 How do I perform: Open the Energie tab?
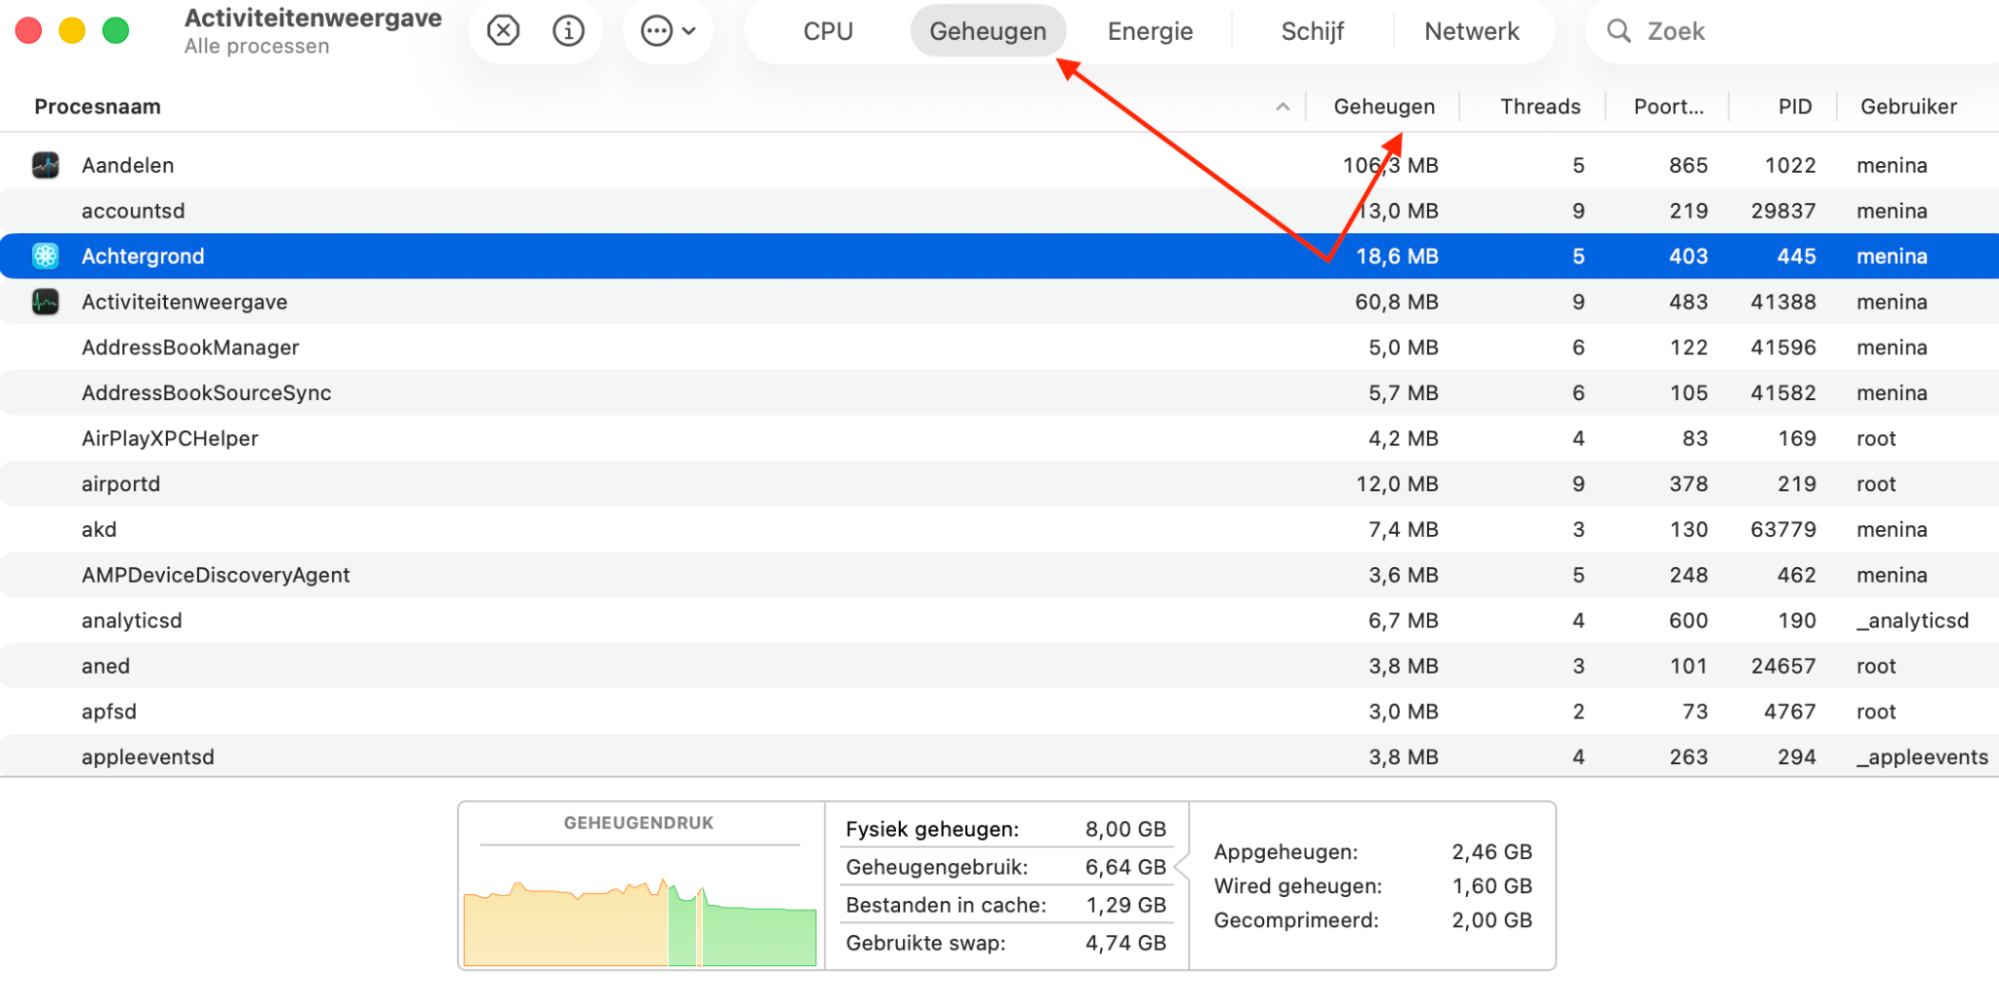point(1149,30)
